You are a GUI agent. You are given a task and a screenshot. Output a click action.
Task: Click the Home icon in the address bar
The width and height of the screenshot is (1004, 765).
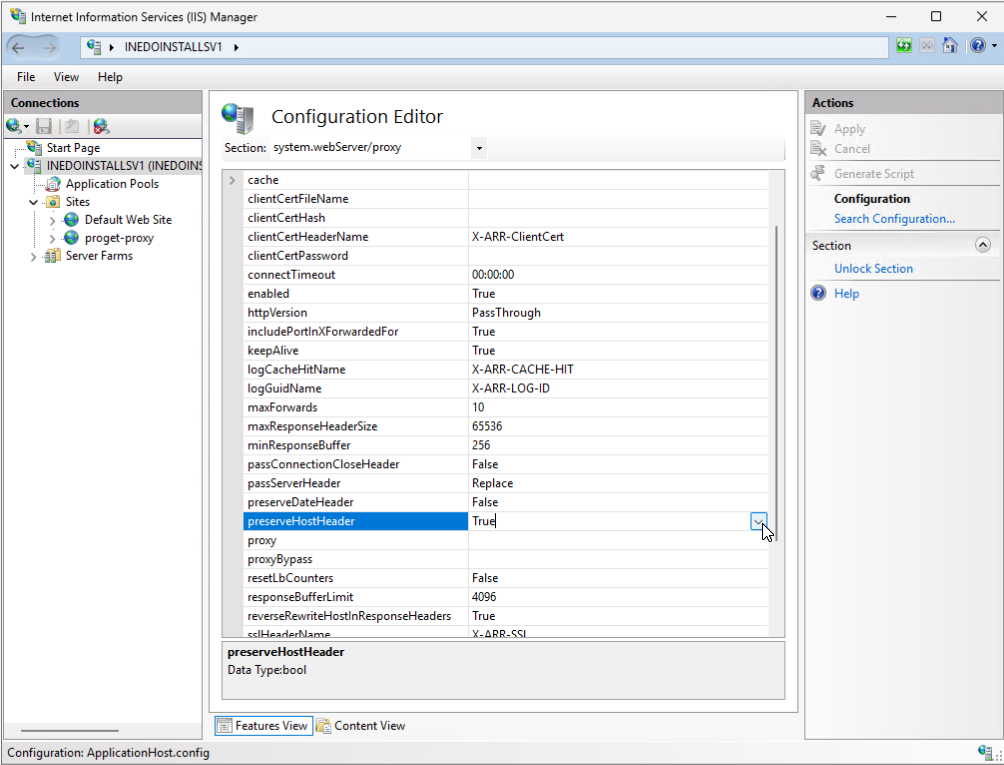[950, 45]
